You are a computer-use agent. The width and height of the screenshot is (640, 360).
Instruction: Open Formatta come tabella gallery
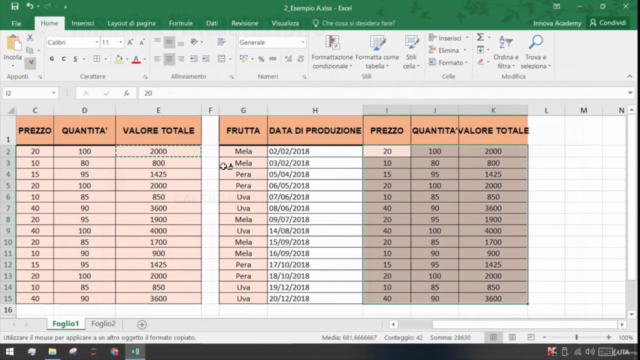click(x=377, y=52)
